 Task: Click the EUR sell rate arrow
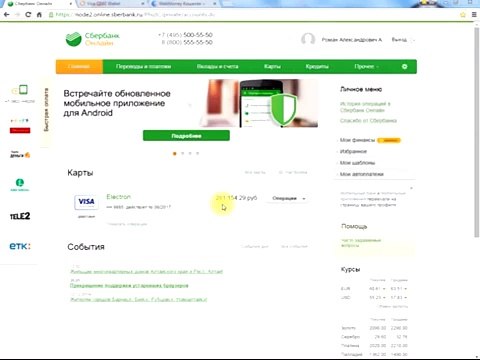pos(406,289)
